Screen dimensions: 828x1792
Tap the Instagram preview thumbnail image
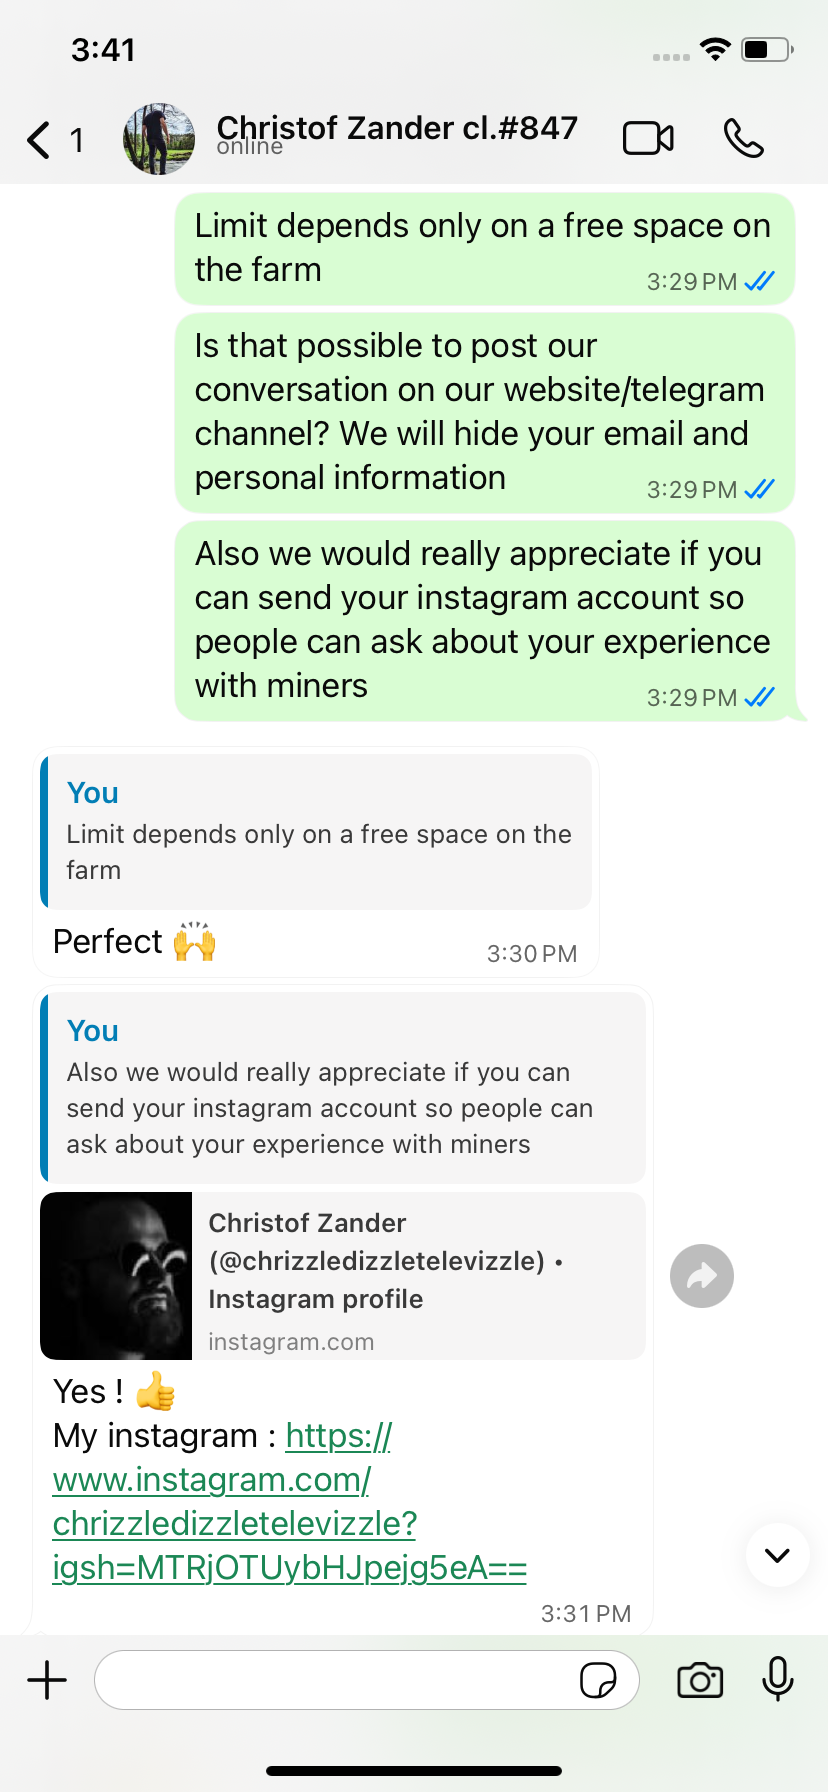[116, 1276]
